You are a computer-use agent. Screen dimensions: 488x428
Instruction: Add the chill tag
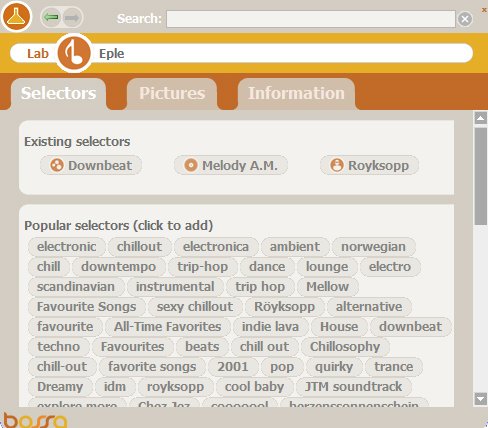point(49,267)
